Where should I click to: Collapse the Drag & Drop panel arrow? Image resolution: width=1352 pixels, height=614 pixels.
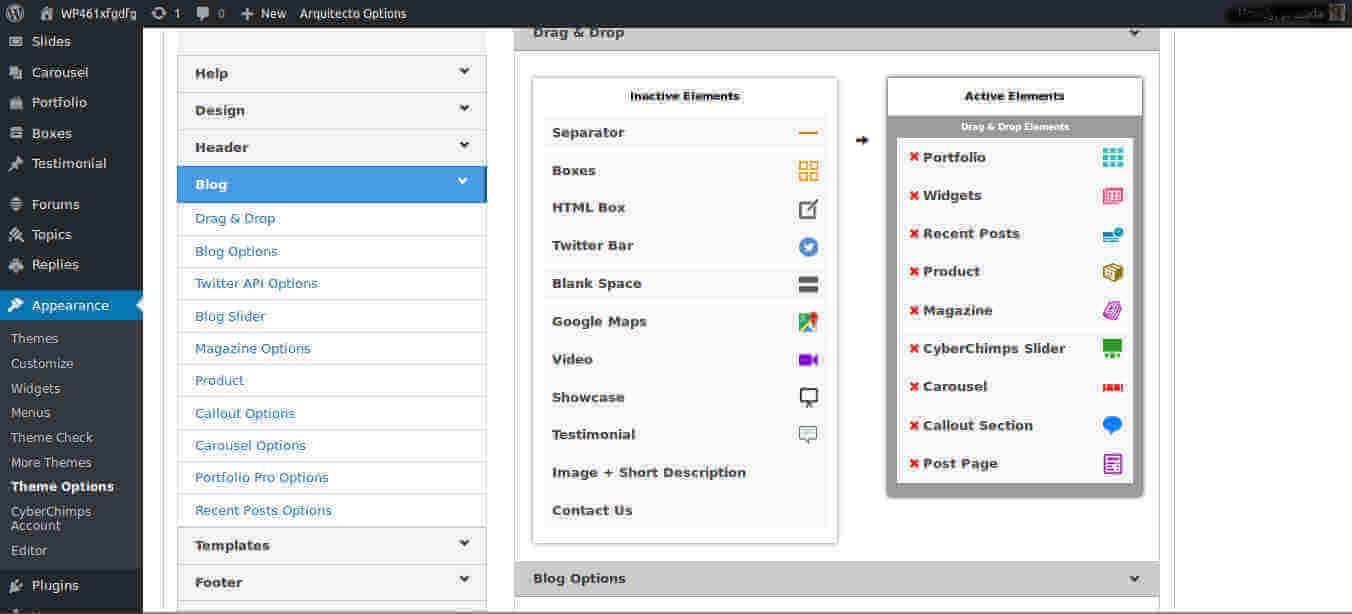click(1134, 33)
